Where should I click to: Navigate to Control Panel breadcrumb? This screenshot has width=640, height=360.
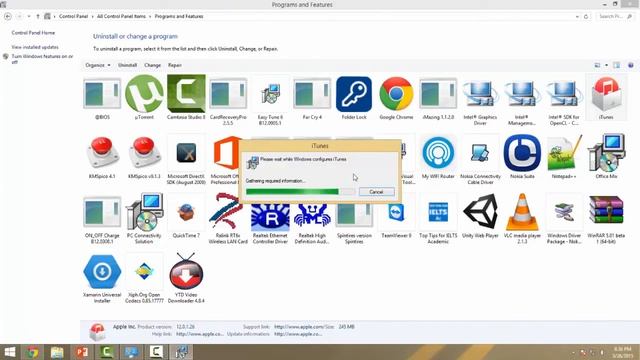(73, 16)
